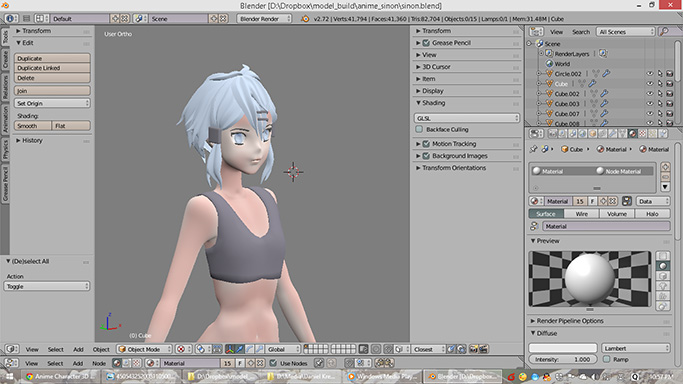Click the wrench modifier icon on Circle.002
Image resolution: width=683 pixels, height=384 pixels.
[606, 74]
